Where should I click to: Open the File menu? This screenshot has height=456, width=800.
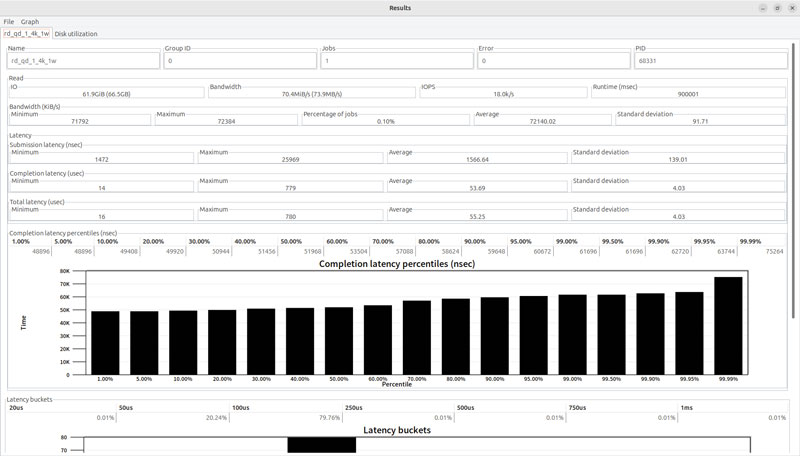coord(9,21)
